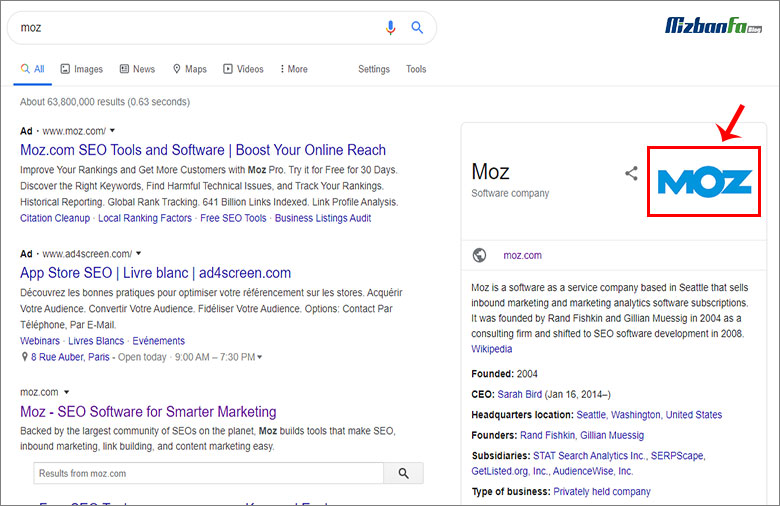The width and height of the screenshot is (780, 506).
Task: Expand the arrow next to moz.com organic result
Action: (67, 392)
